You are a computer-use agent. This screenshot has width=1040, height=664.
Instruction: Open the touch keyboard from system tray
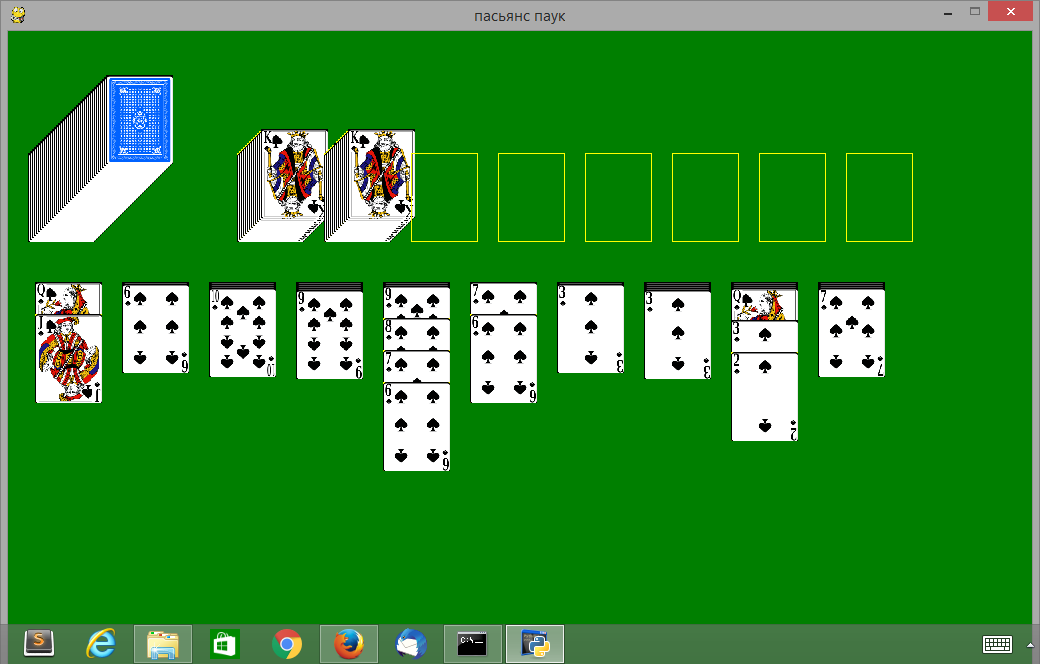pos(999,644)
